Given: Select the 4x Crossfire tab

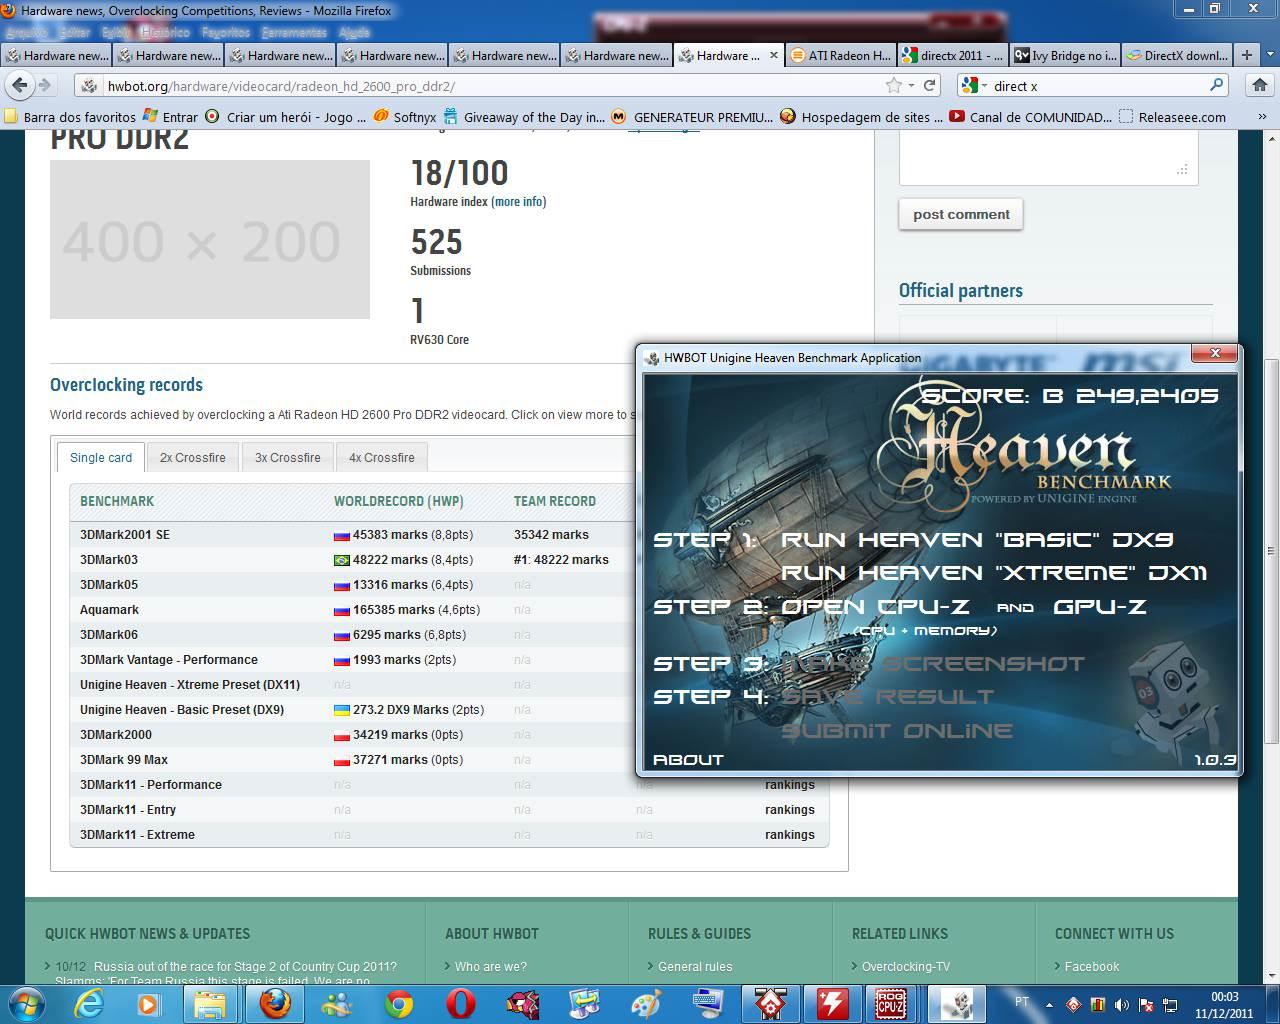Looking at the screenshot, I should 381,457.
